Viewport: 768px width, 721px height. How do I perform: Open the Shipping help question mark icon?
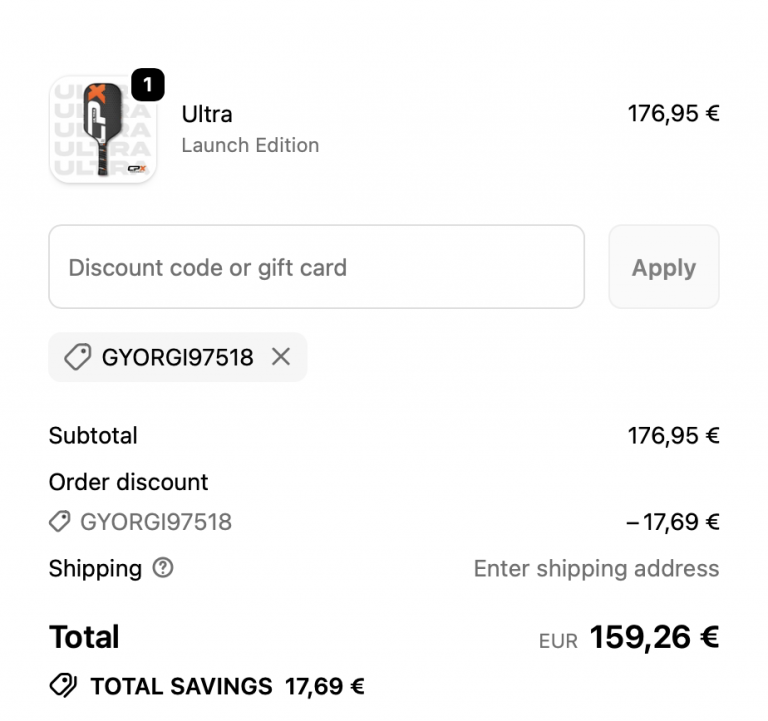point(163,568)
